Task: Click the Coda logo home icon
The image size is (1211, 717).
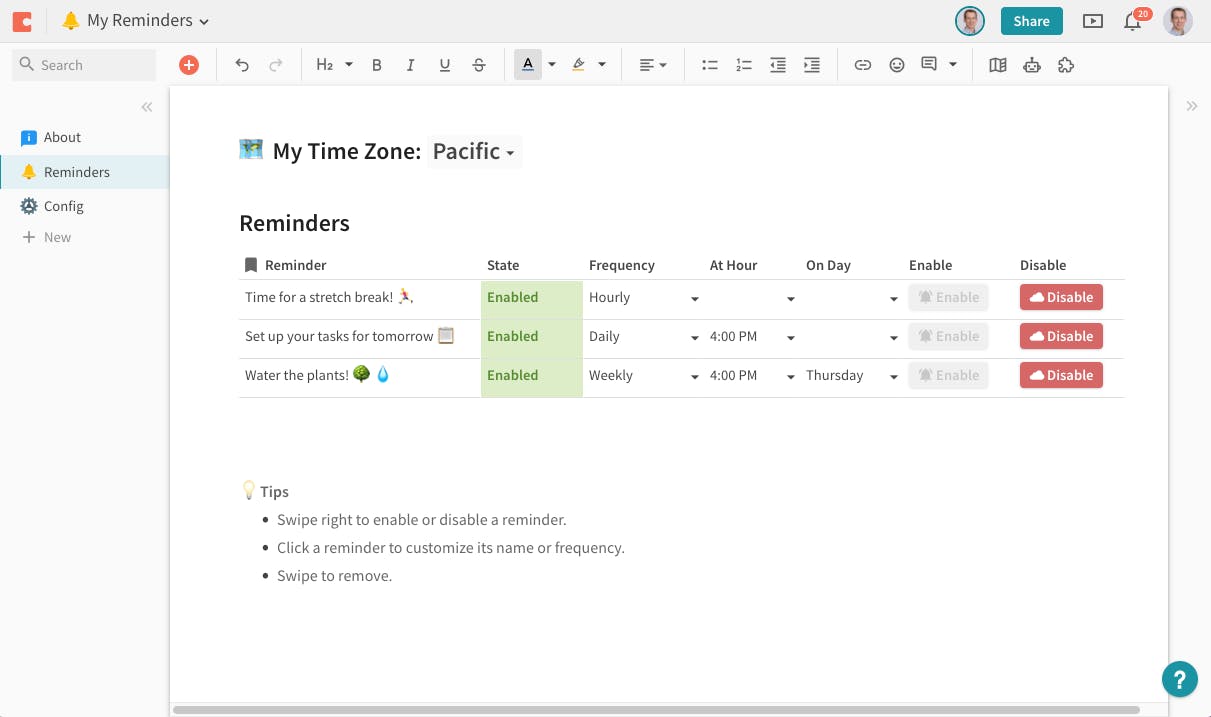Action: pos(22,20)
